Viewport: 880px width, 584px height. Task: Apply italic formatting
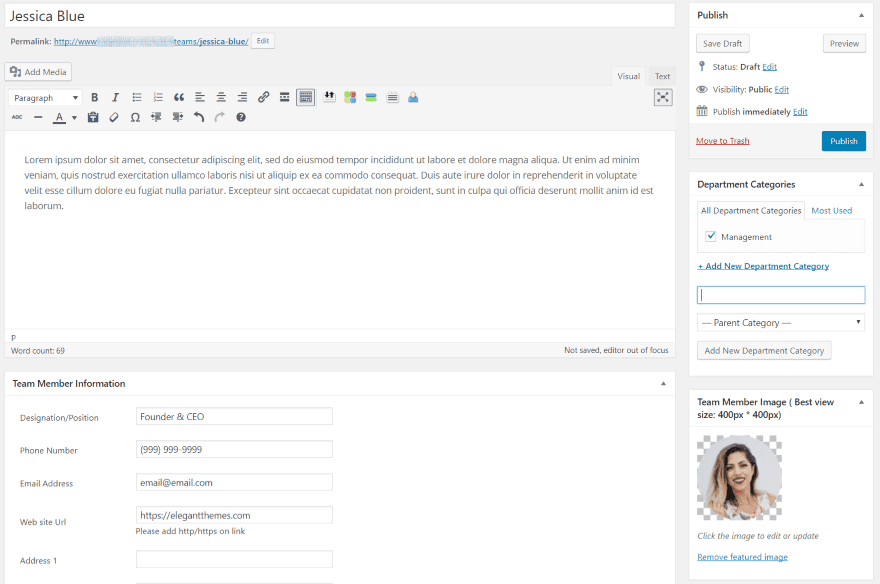(115, 98)
